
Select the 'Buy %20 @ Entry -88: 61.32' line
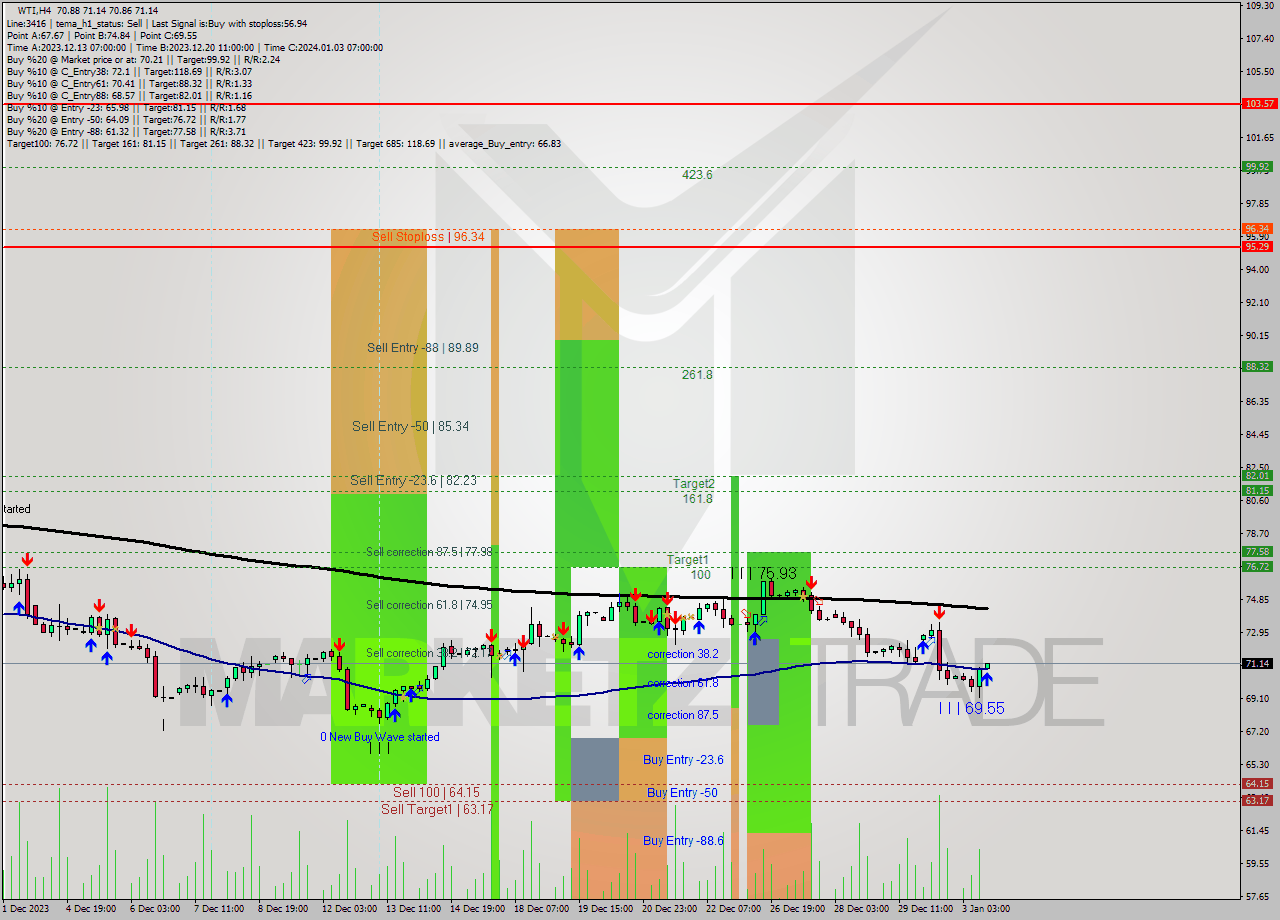(126, 131)
